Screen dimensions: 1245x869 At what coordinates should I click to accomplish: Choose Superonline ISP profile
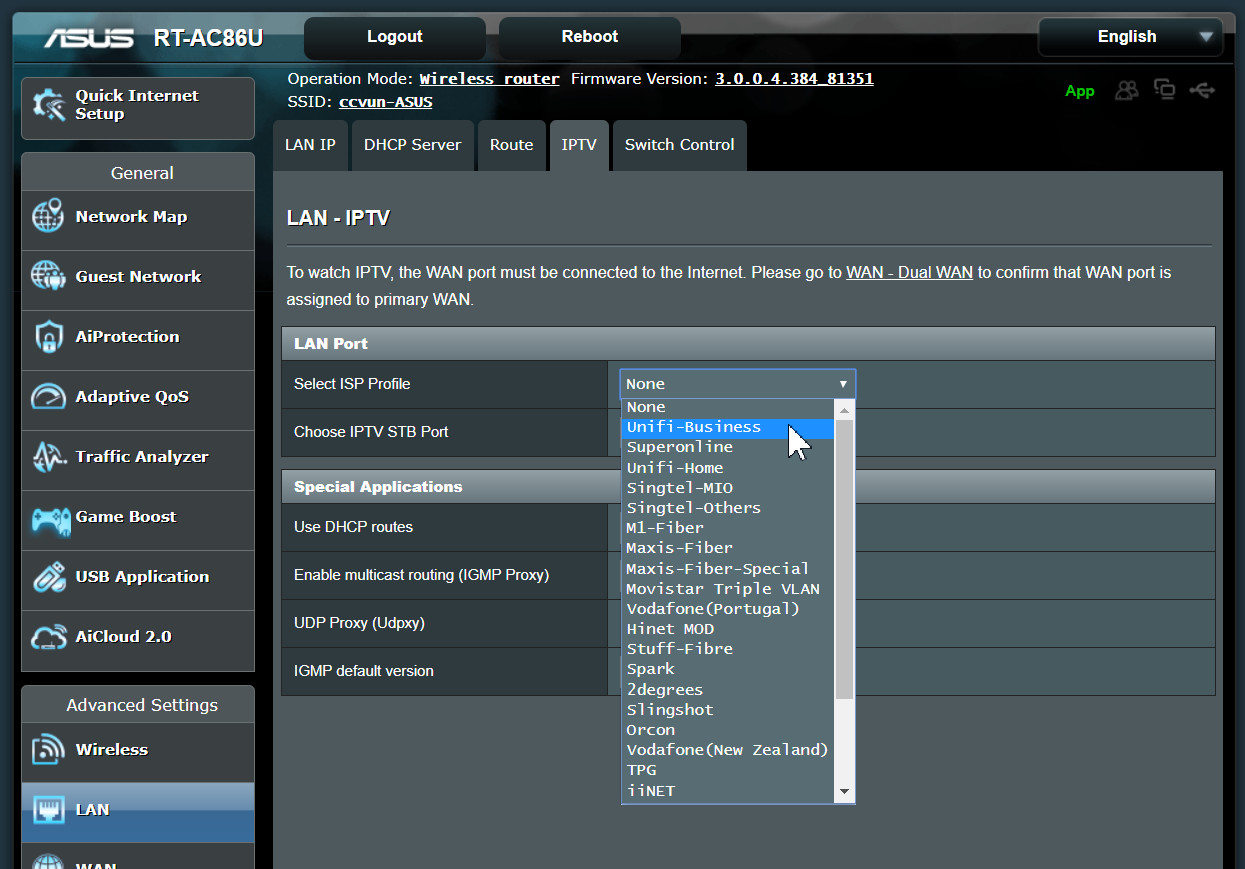728,447
